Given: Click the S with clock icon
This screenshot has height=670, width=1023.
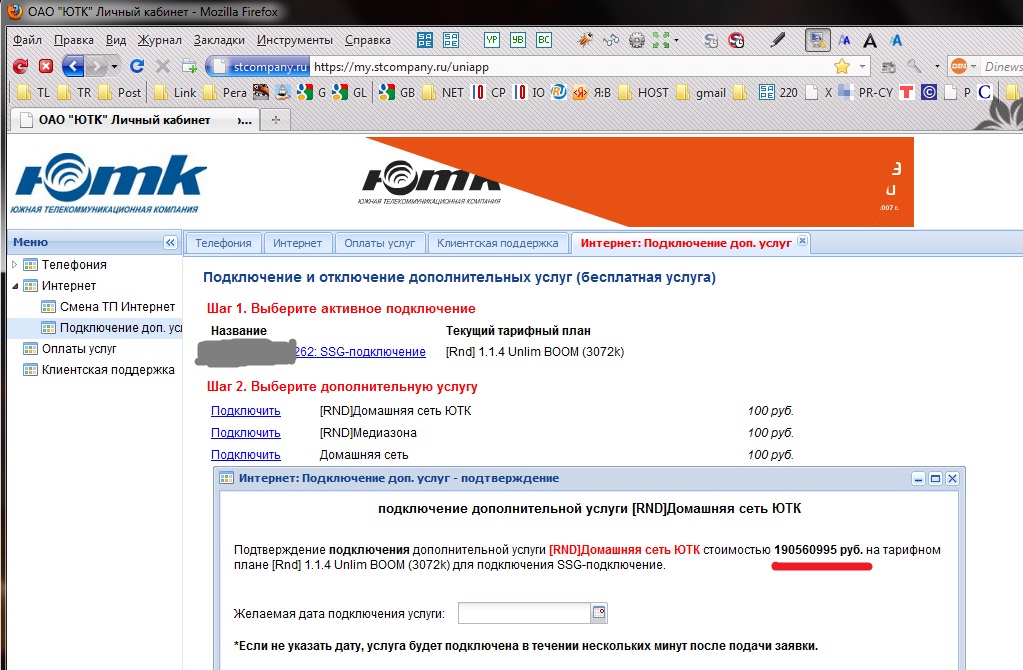Looking at the screenshot, I should point(711,40).
